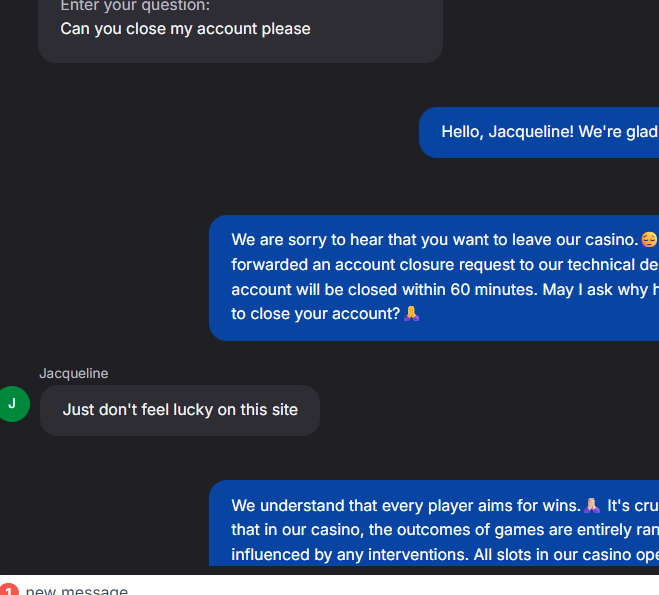Click the white new message bar
This screenshot has height=595, width=659.
click(x=330, y=585)
